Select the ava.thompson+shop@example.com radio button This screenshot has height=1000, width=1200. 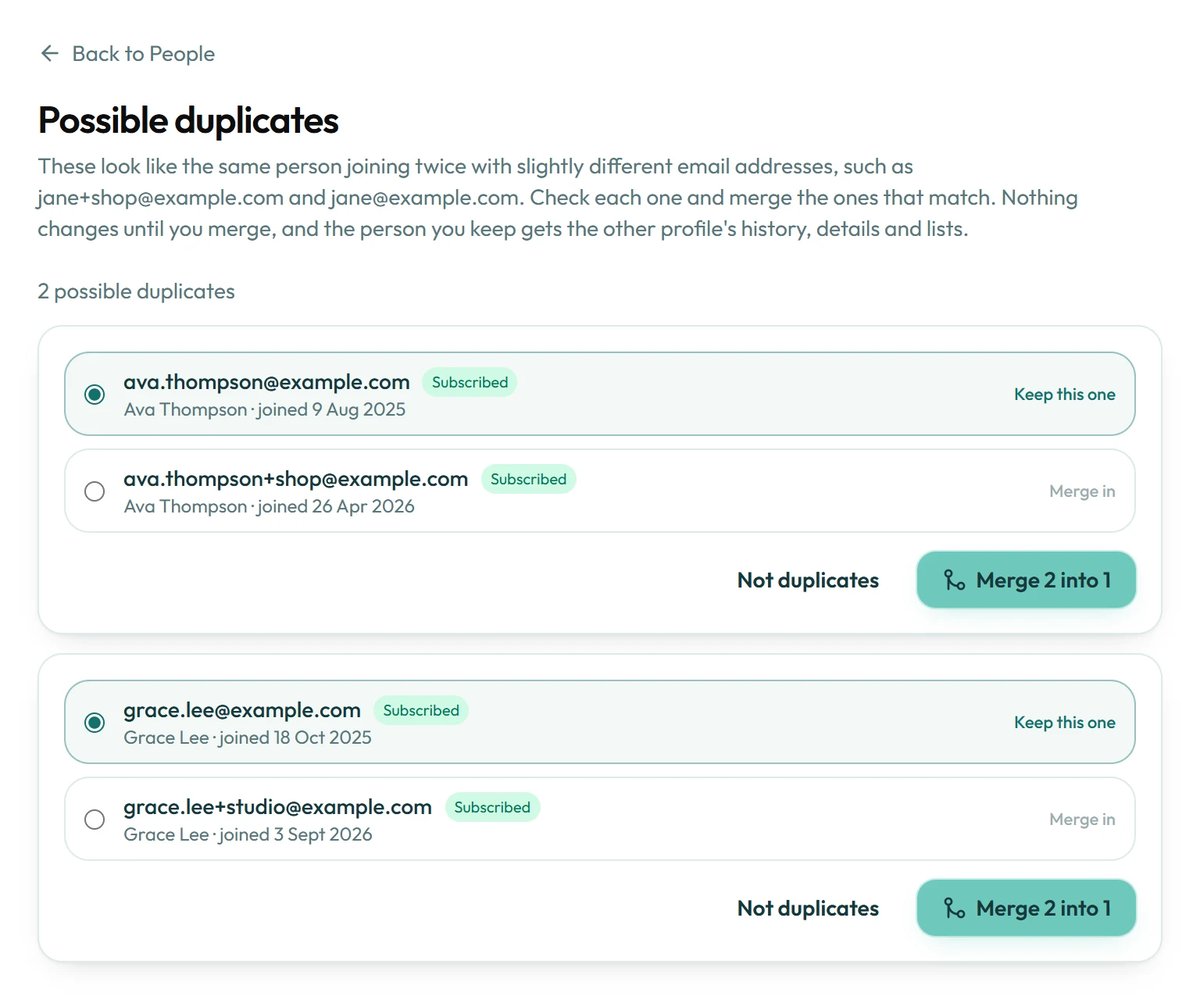tap(95, 491)
